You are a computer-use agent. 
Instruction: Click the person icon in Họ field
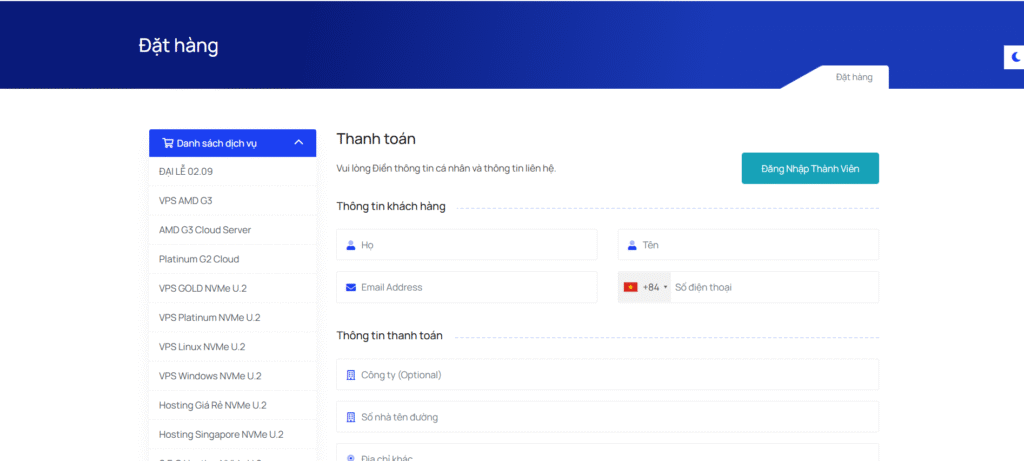click(x=351, y=245)
